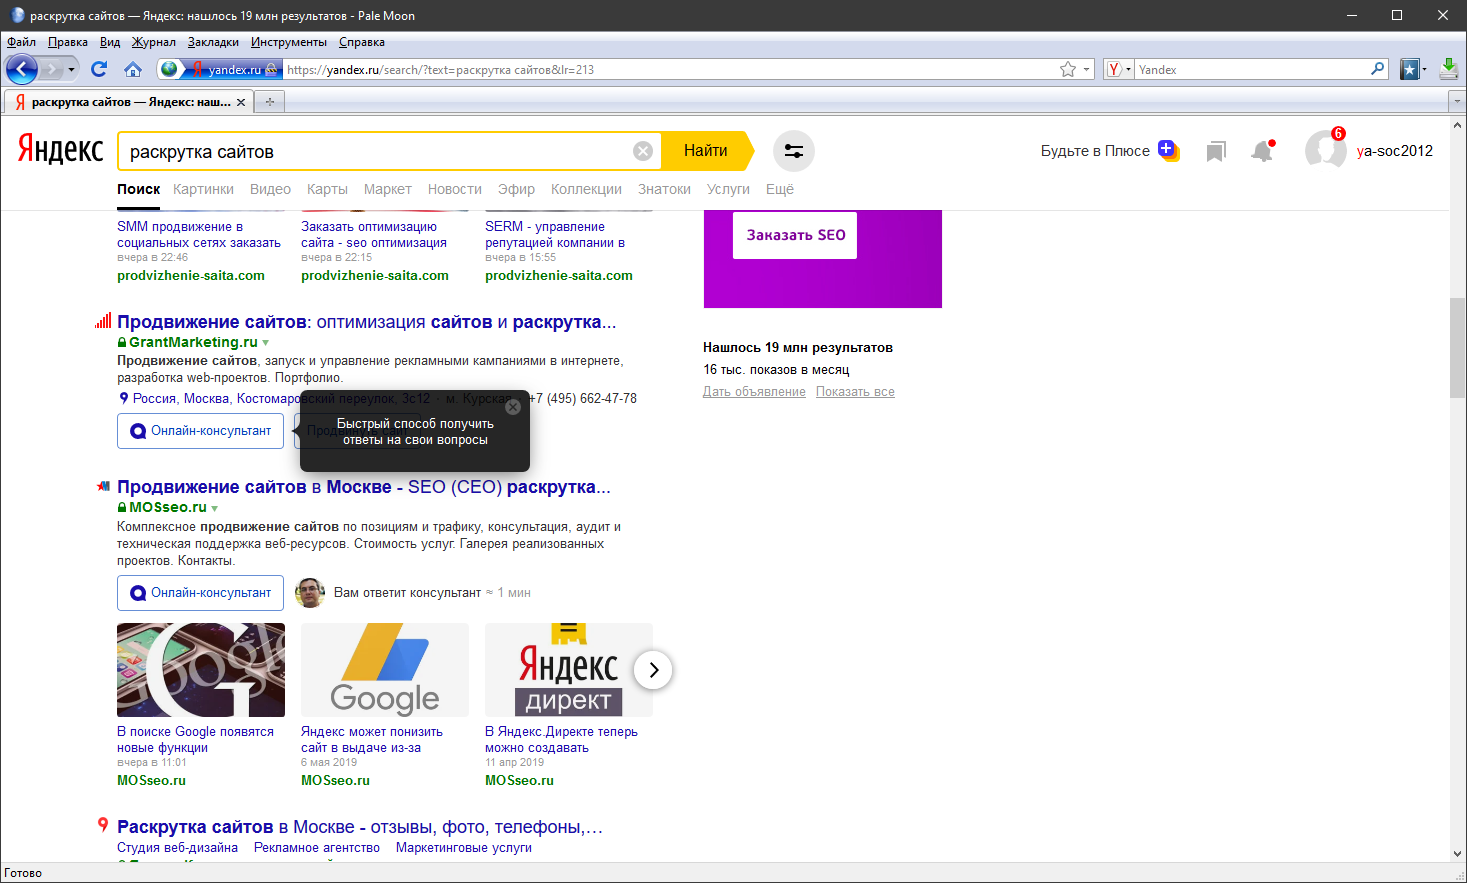Open the browser home page icon
Screen dimensions: 1467x883
tap(133, 69)
